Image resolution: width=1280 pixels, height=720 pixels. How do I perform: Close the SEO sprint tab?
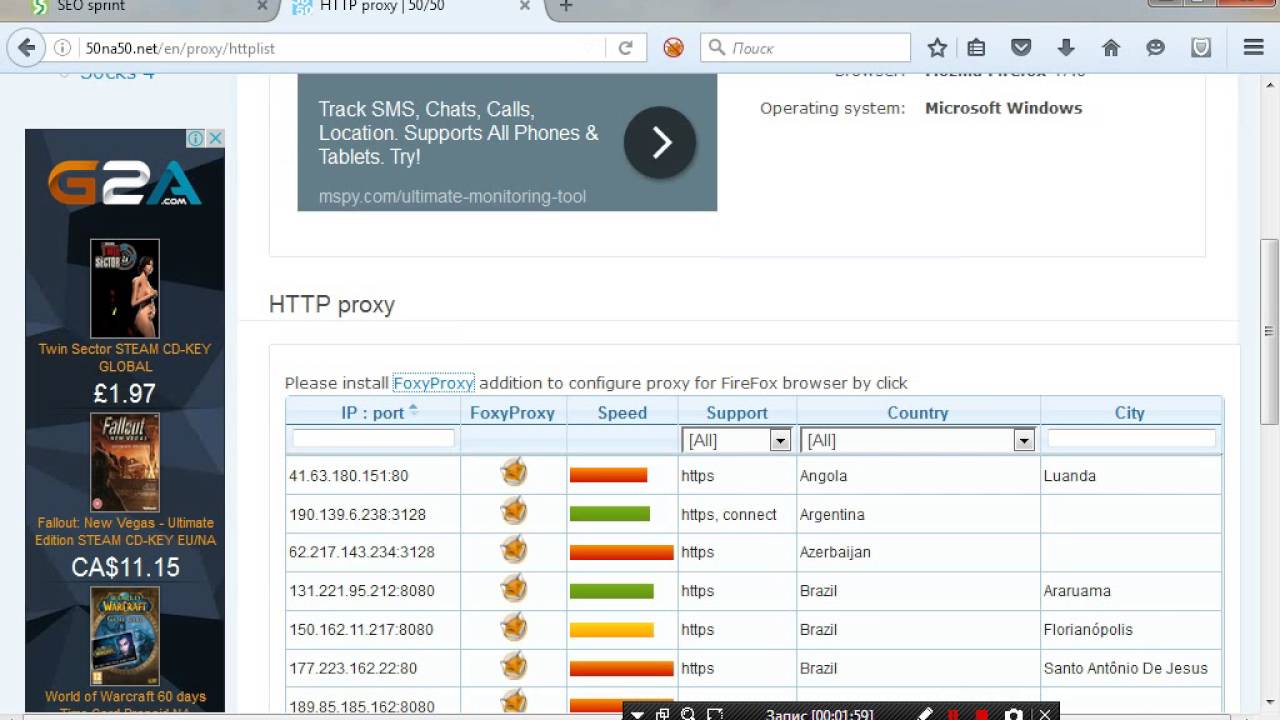coord(263,6)
